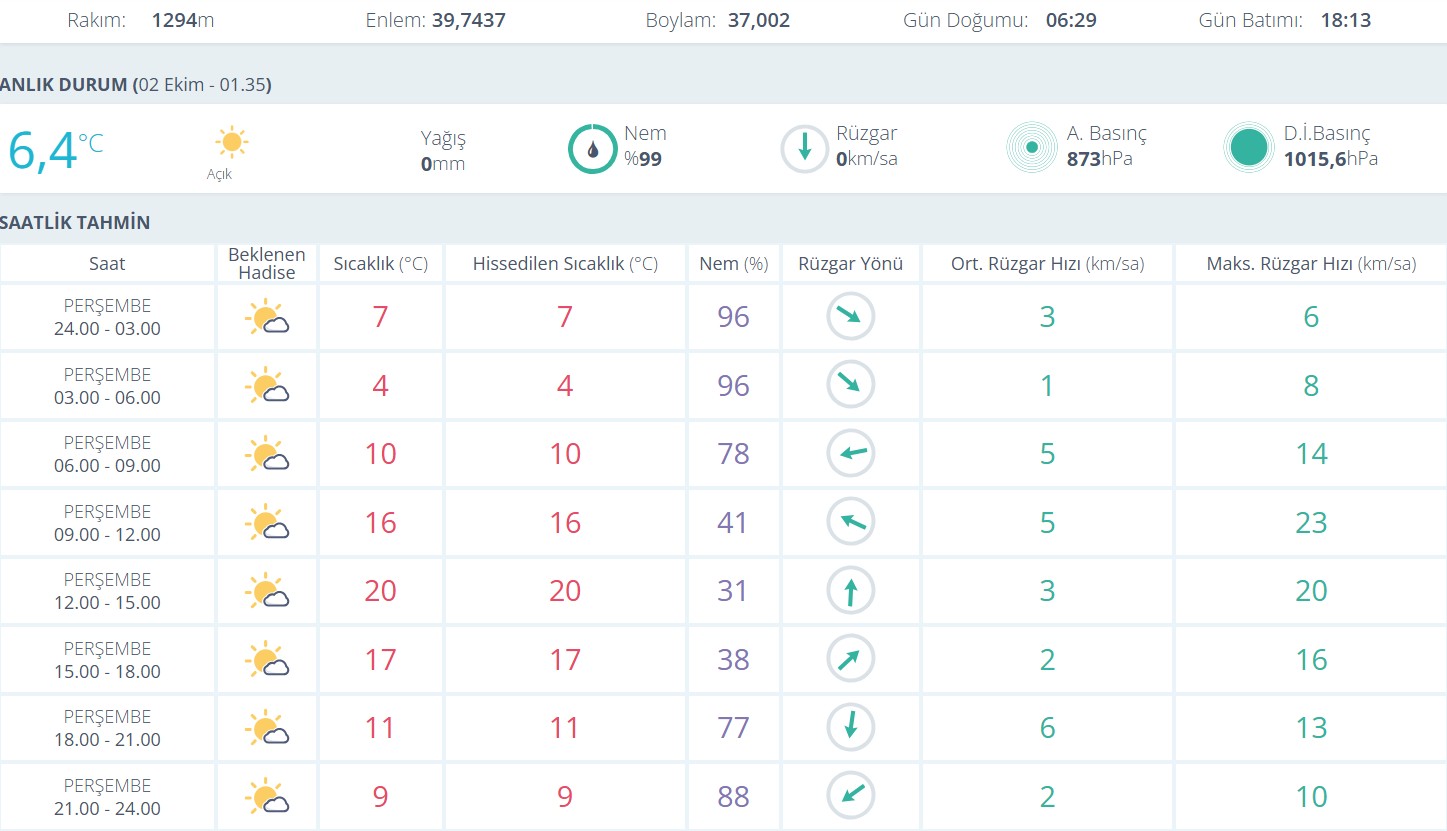Image resolution: width=1447 pixels, height=831 pixels.
Task: Select the Beklenen Hadise column header
Action: coord(267,264)
